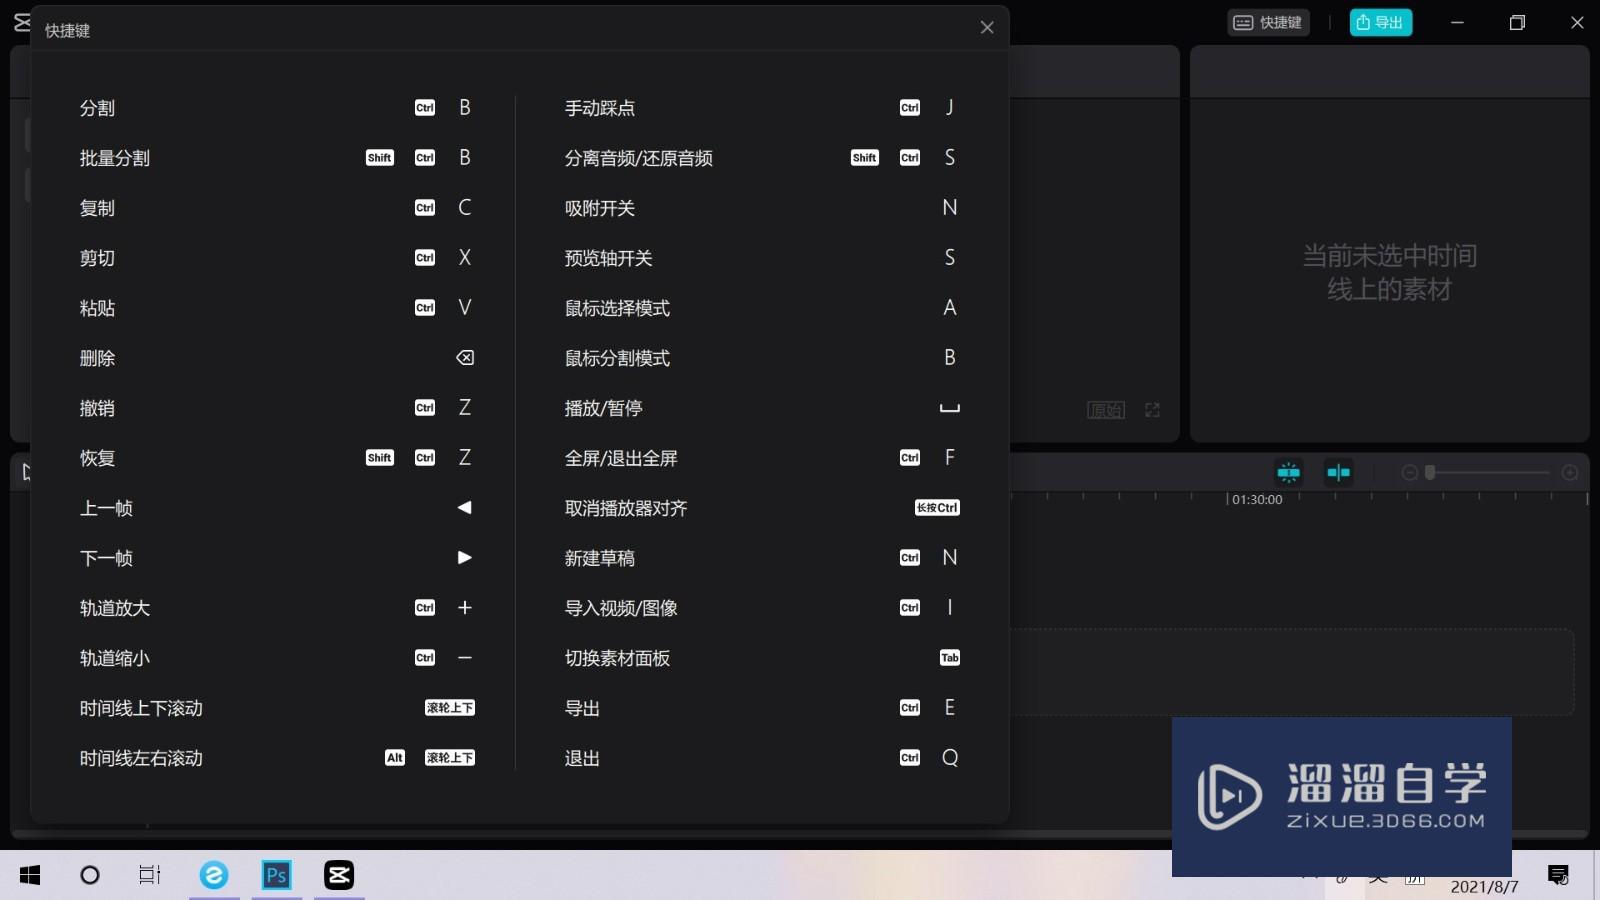Click the Shift badge in 批量分割 row
Image resolution: width=1600 pixels, height=900 pixels.
[380, 158]
